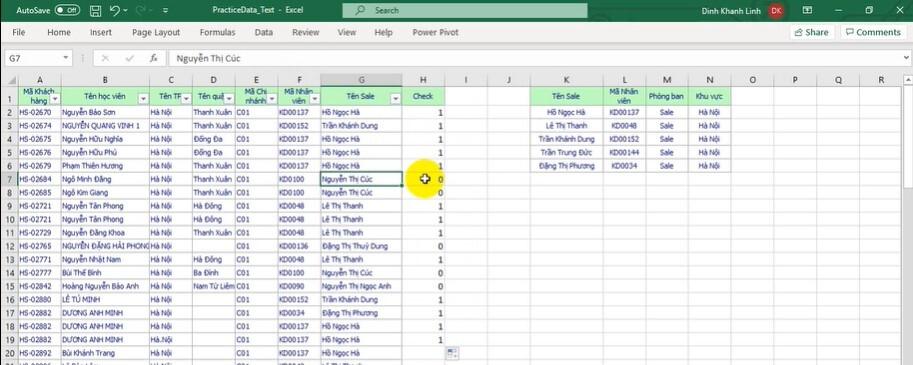The width and height of the screenshot is (913, 365).
Task: Switch to the Review tab
Action: 306,33
